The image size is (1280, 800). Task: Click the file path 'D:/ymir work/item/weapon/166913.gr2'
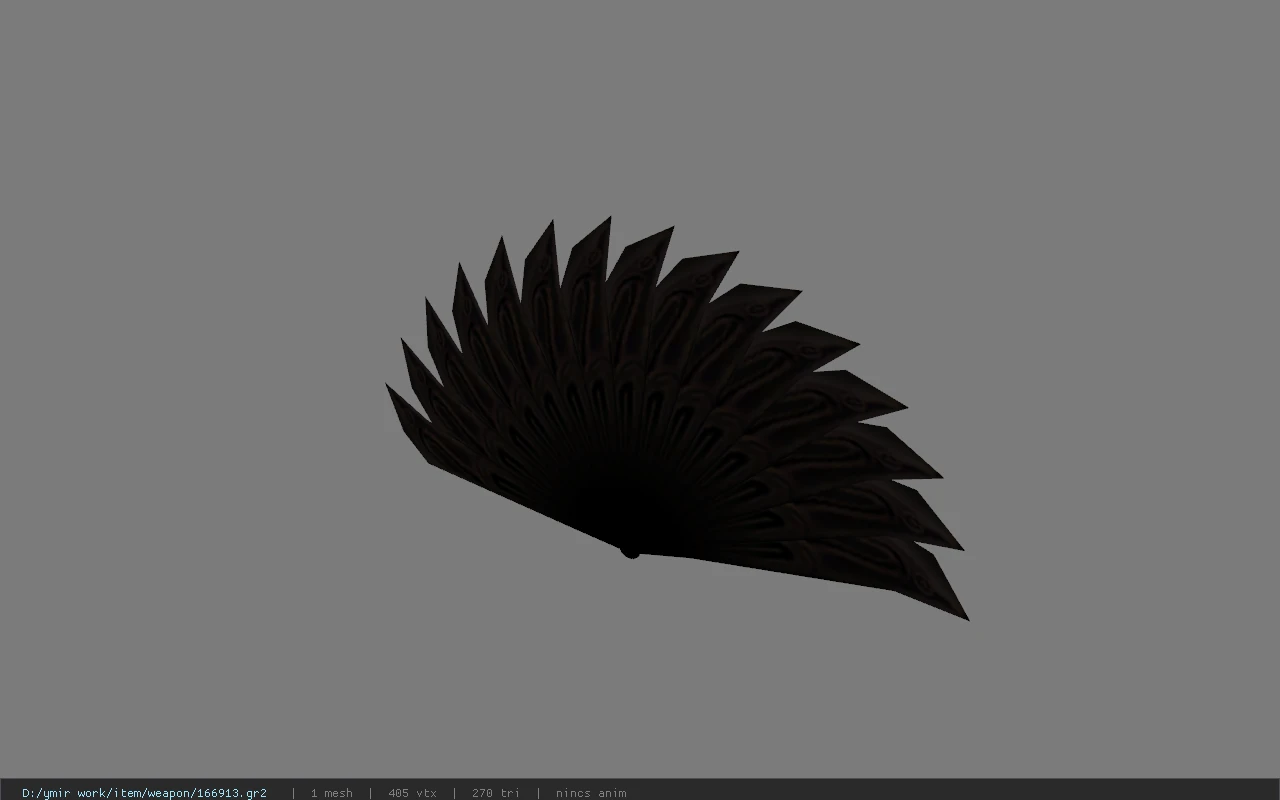(x=144, y=793)
